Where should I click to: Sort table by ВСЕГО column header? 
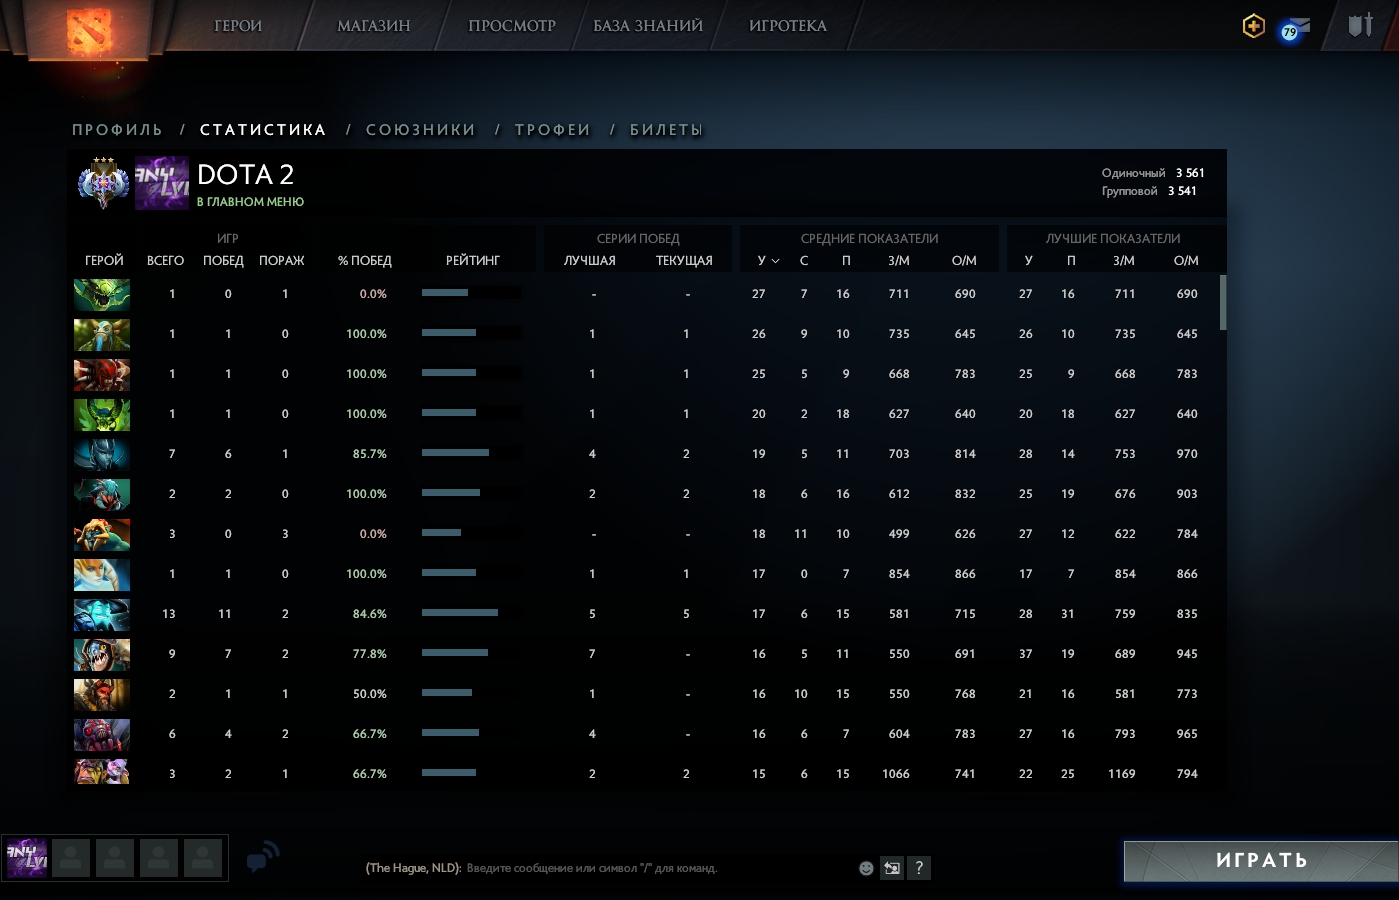[165, 261]
